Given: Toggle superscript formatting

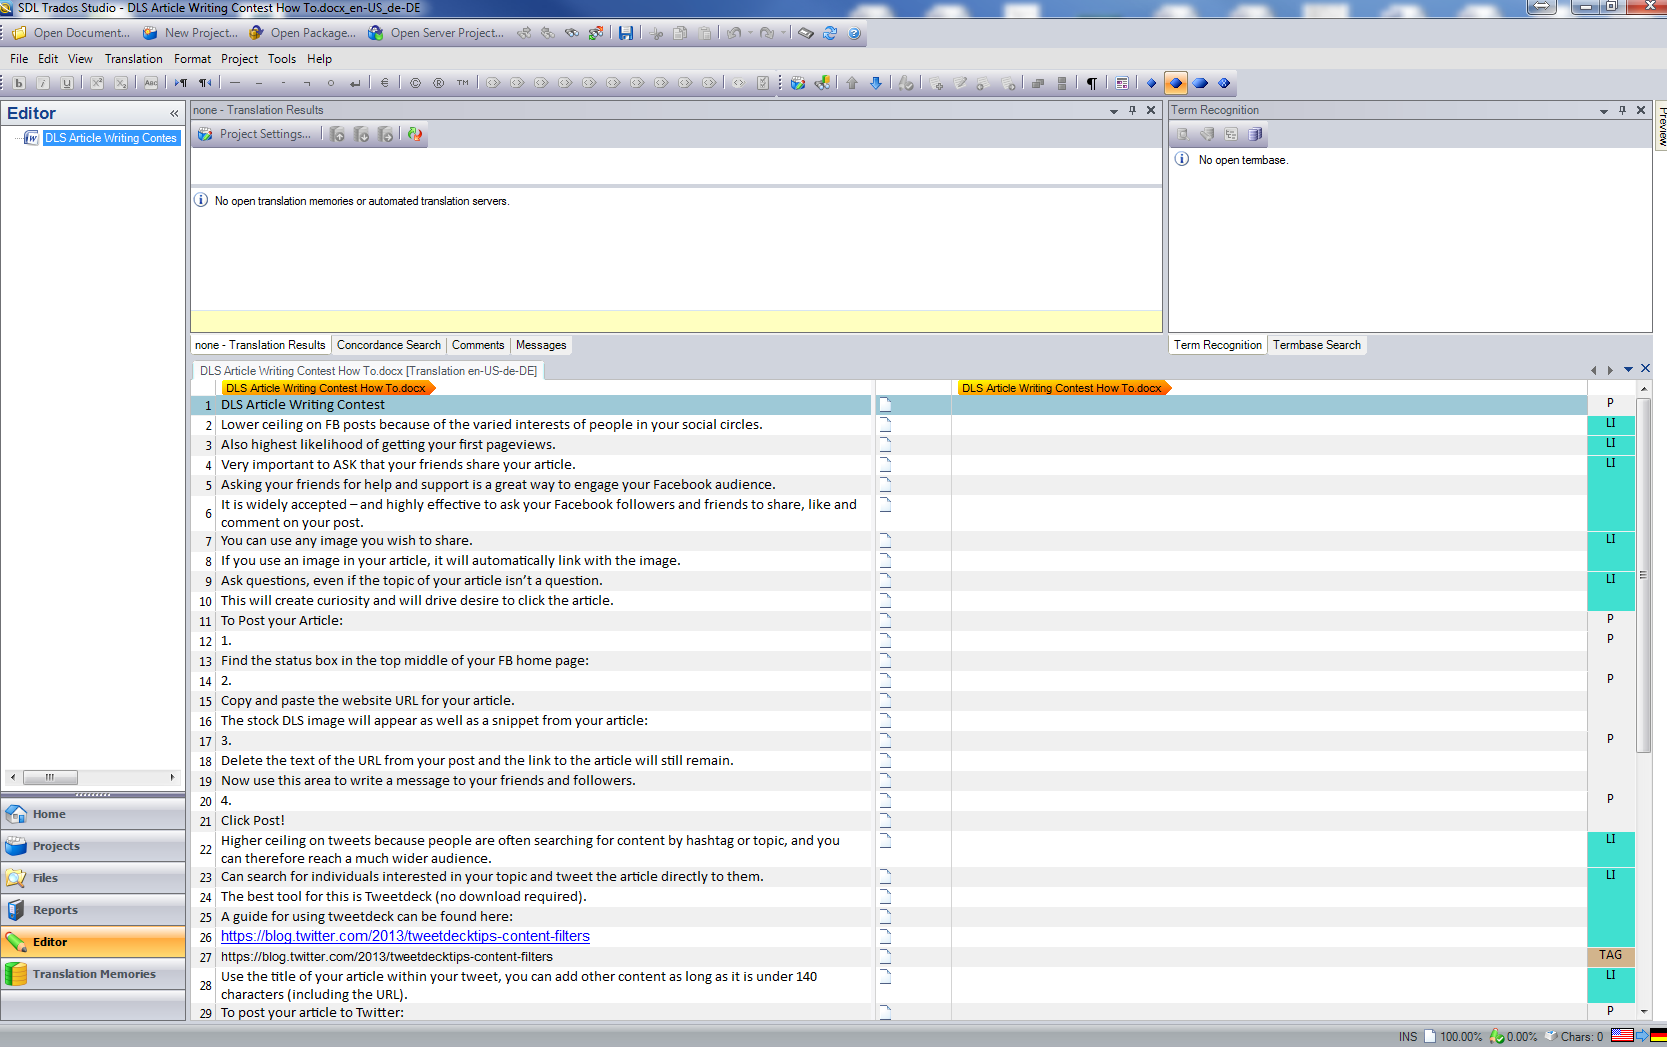Looking at the screenshot, I should click(97, 83).
